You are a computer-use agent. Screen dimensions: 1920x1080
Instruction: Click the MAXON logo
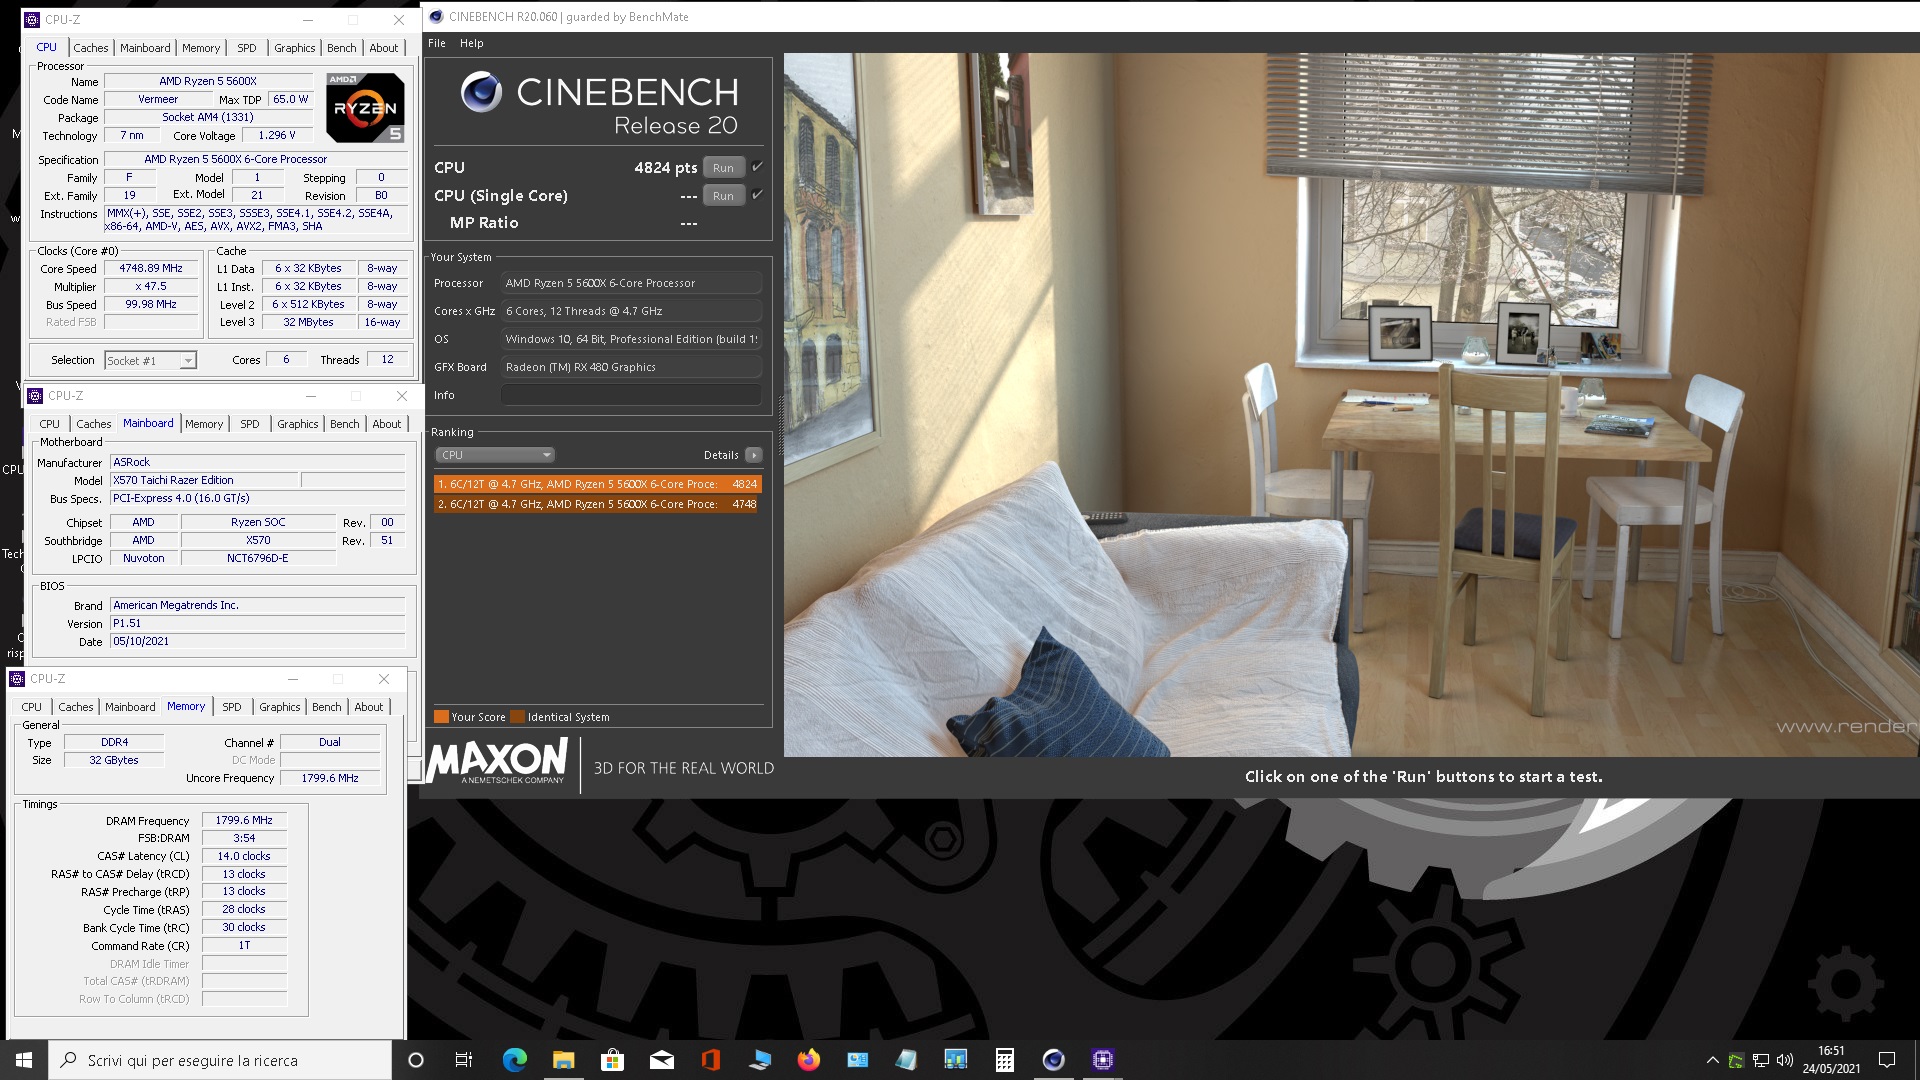(497, 763)
